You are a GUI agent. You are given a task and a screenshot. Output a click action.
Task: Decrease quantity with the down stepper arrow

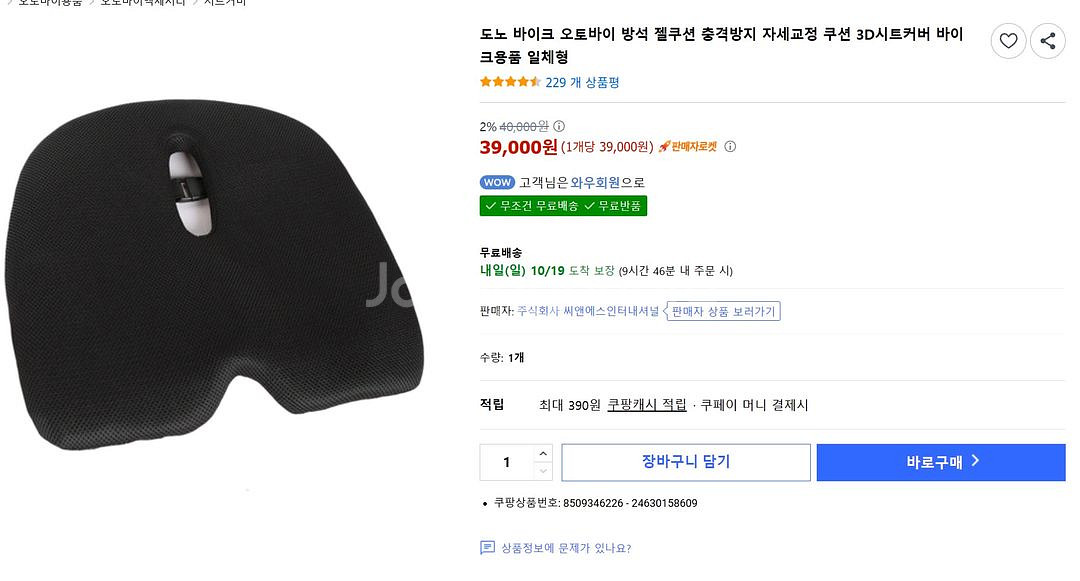click(541, 471)
